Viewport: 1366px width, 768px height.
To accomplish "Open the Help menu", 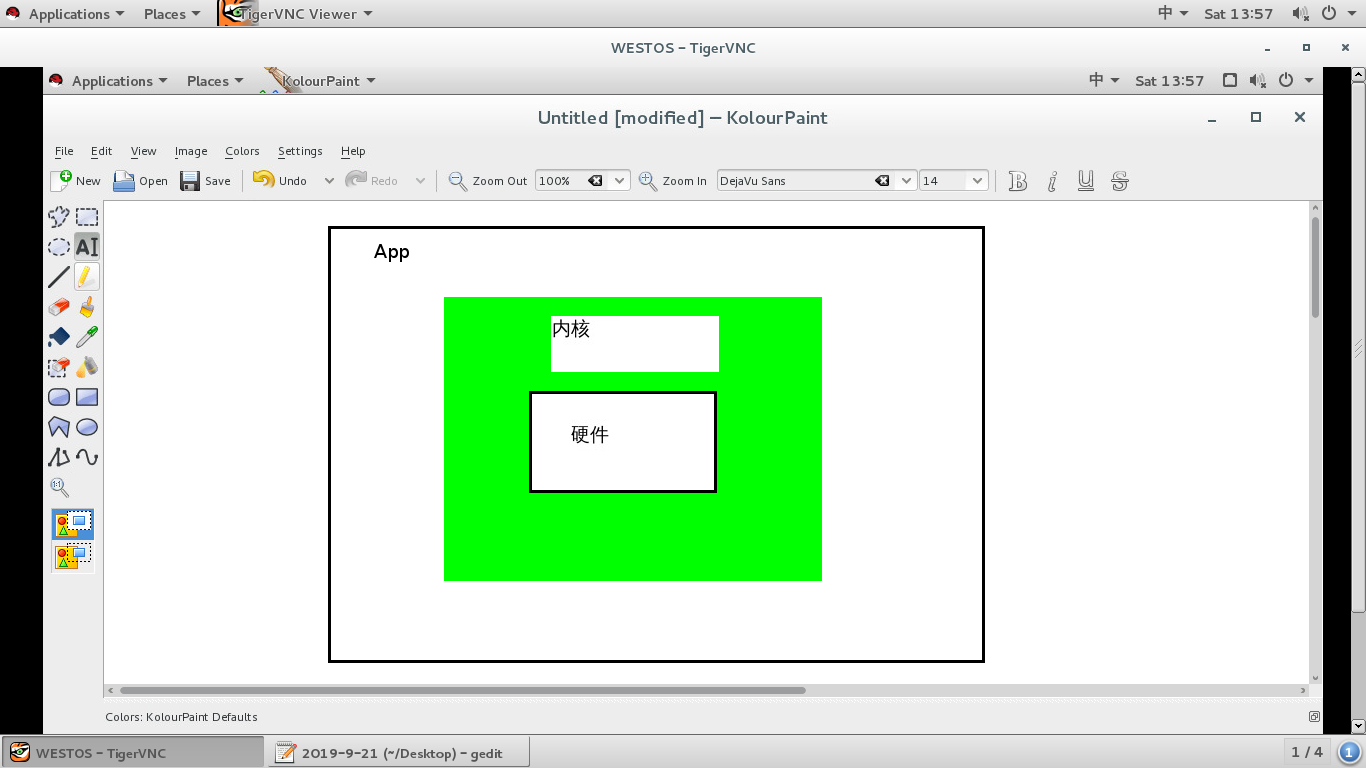I will [353, 151].
